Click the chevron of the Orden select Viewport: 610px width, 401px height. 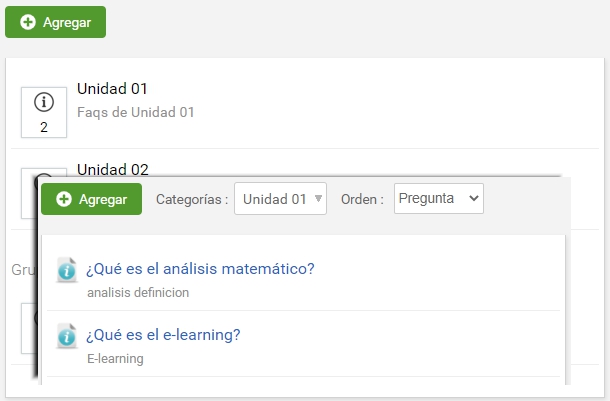tap(473, 198)
